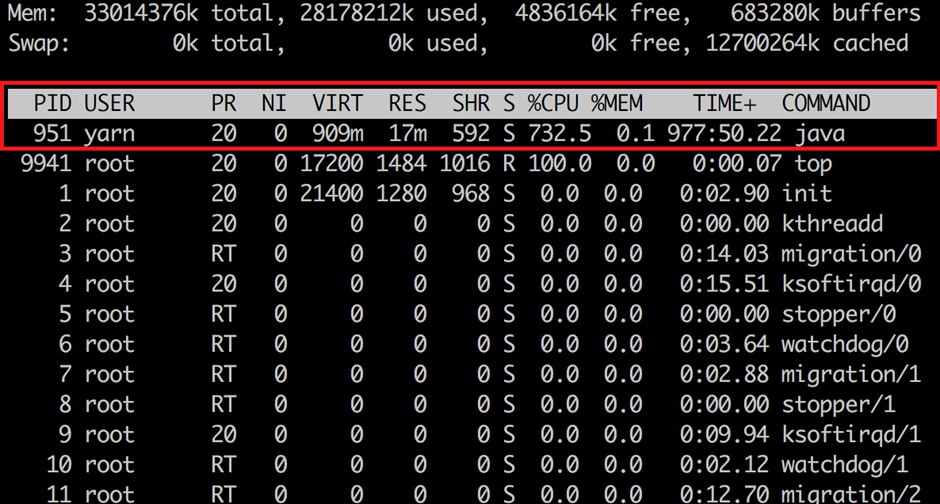Click the 100.0 CPU value
Viewport: 940px width, 504px height.
pyautogui.click(x=559, y=164)
